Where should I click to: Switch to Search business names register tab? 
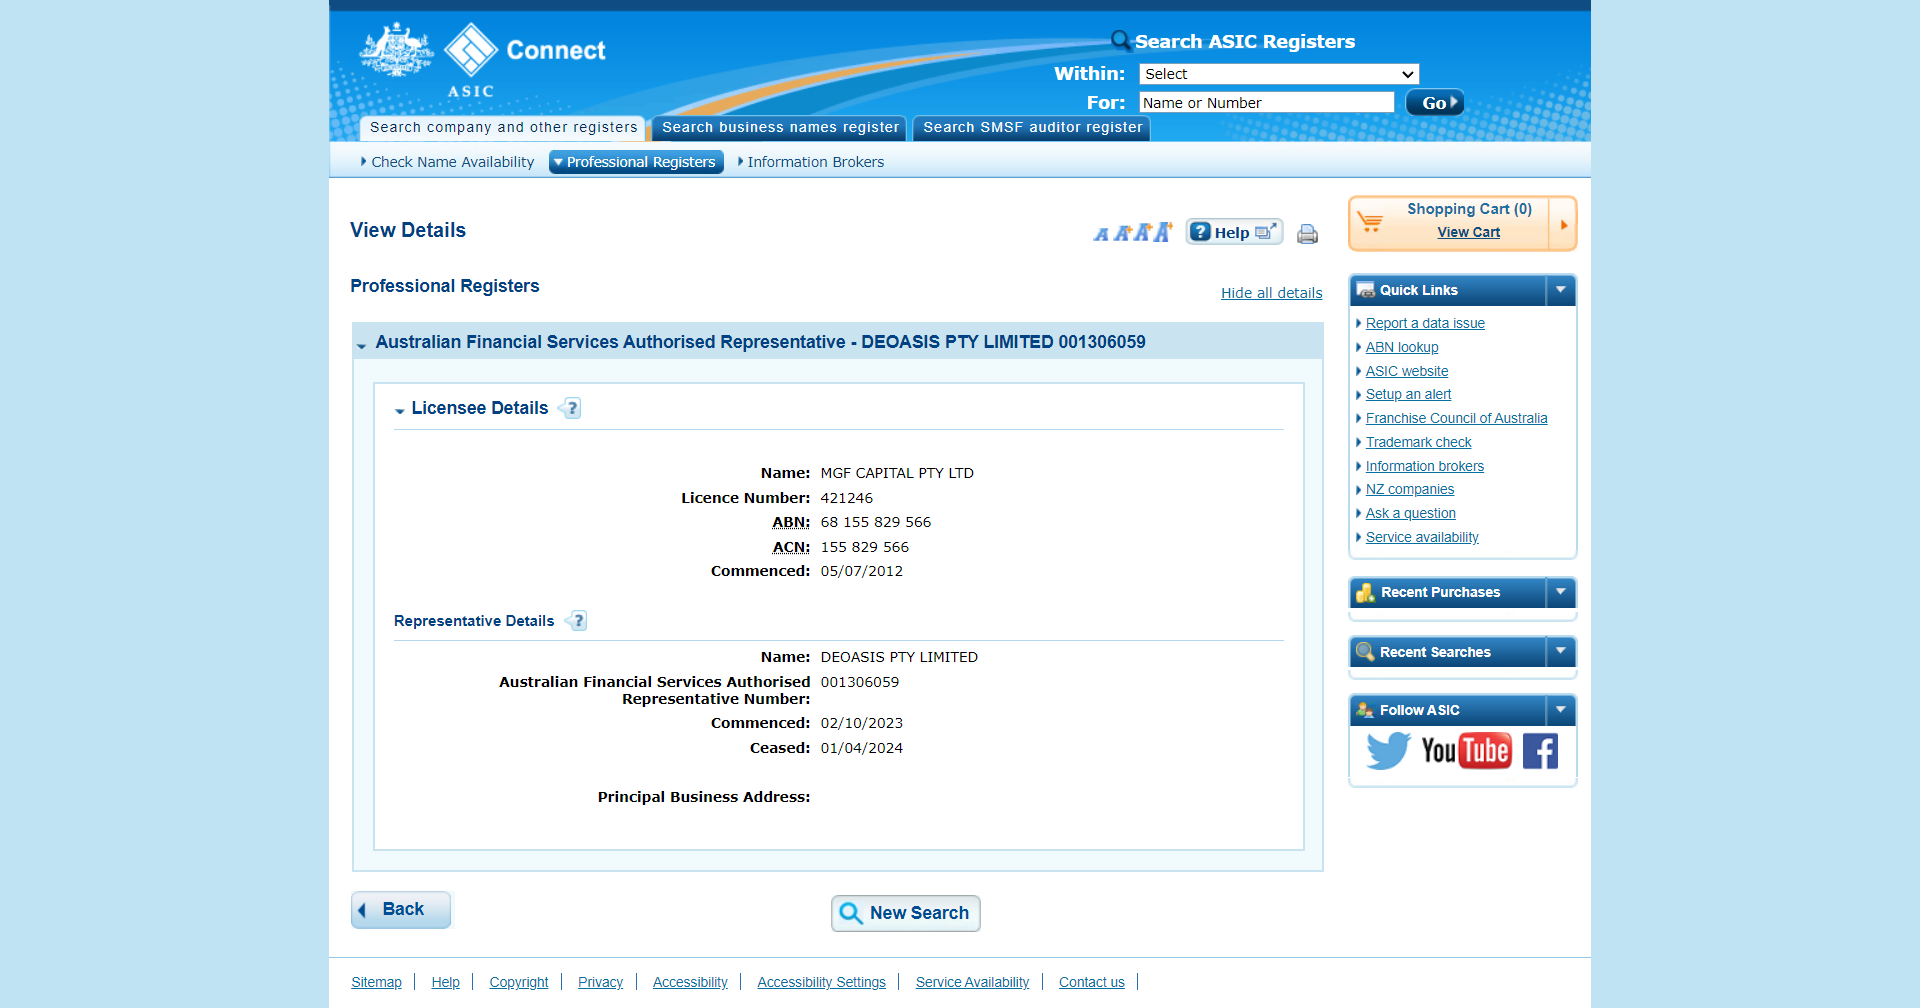coord(780,128)
